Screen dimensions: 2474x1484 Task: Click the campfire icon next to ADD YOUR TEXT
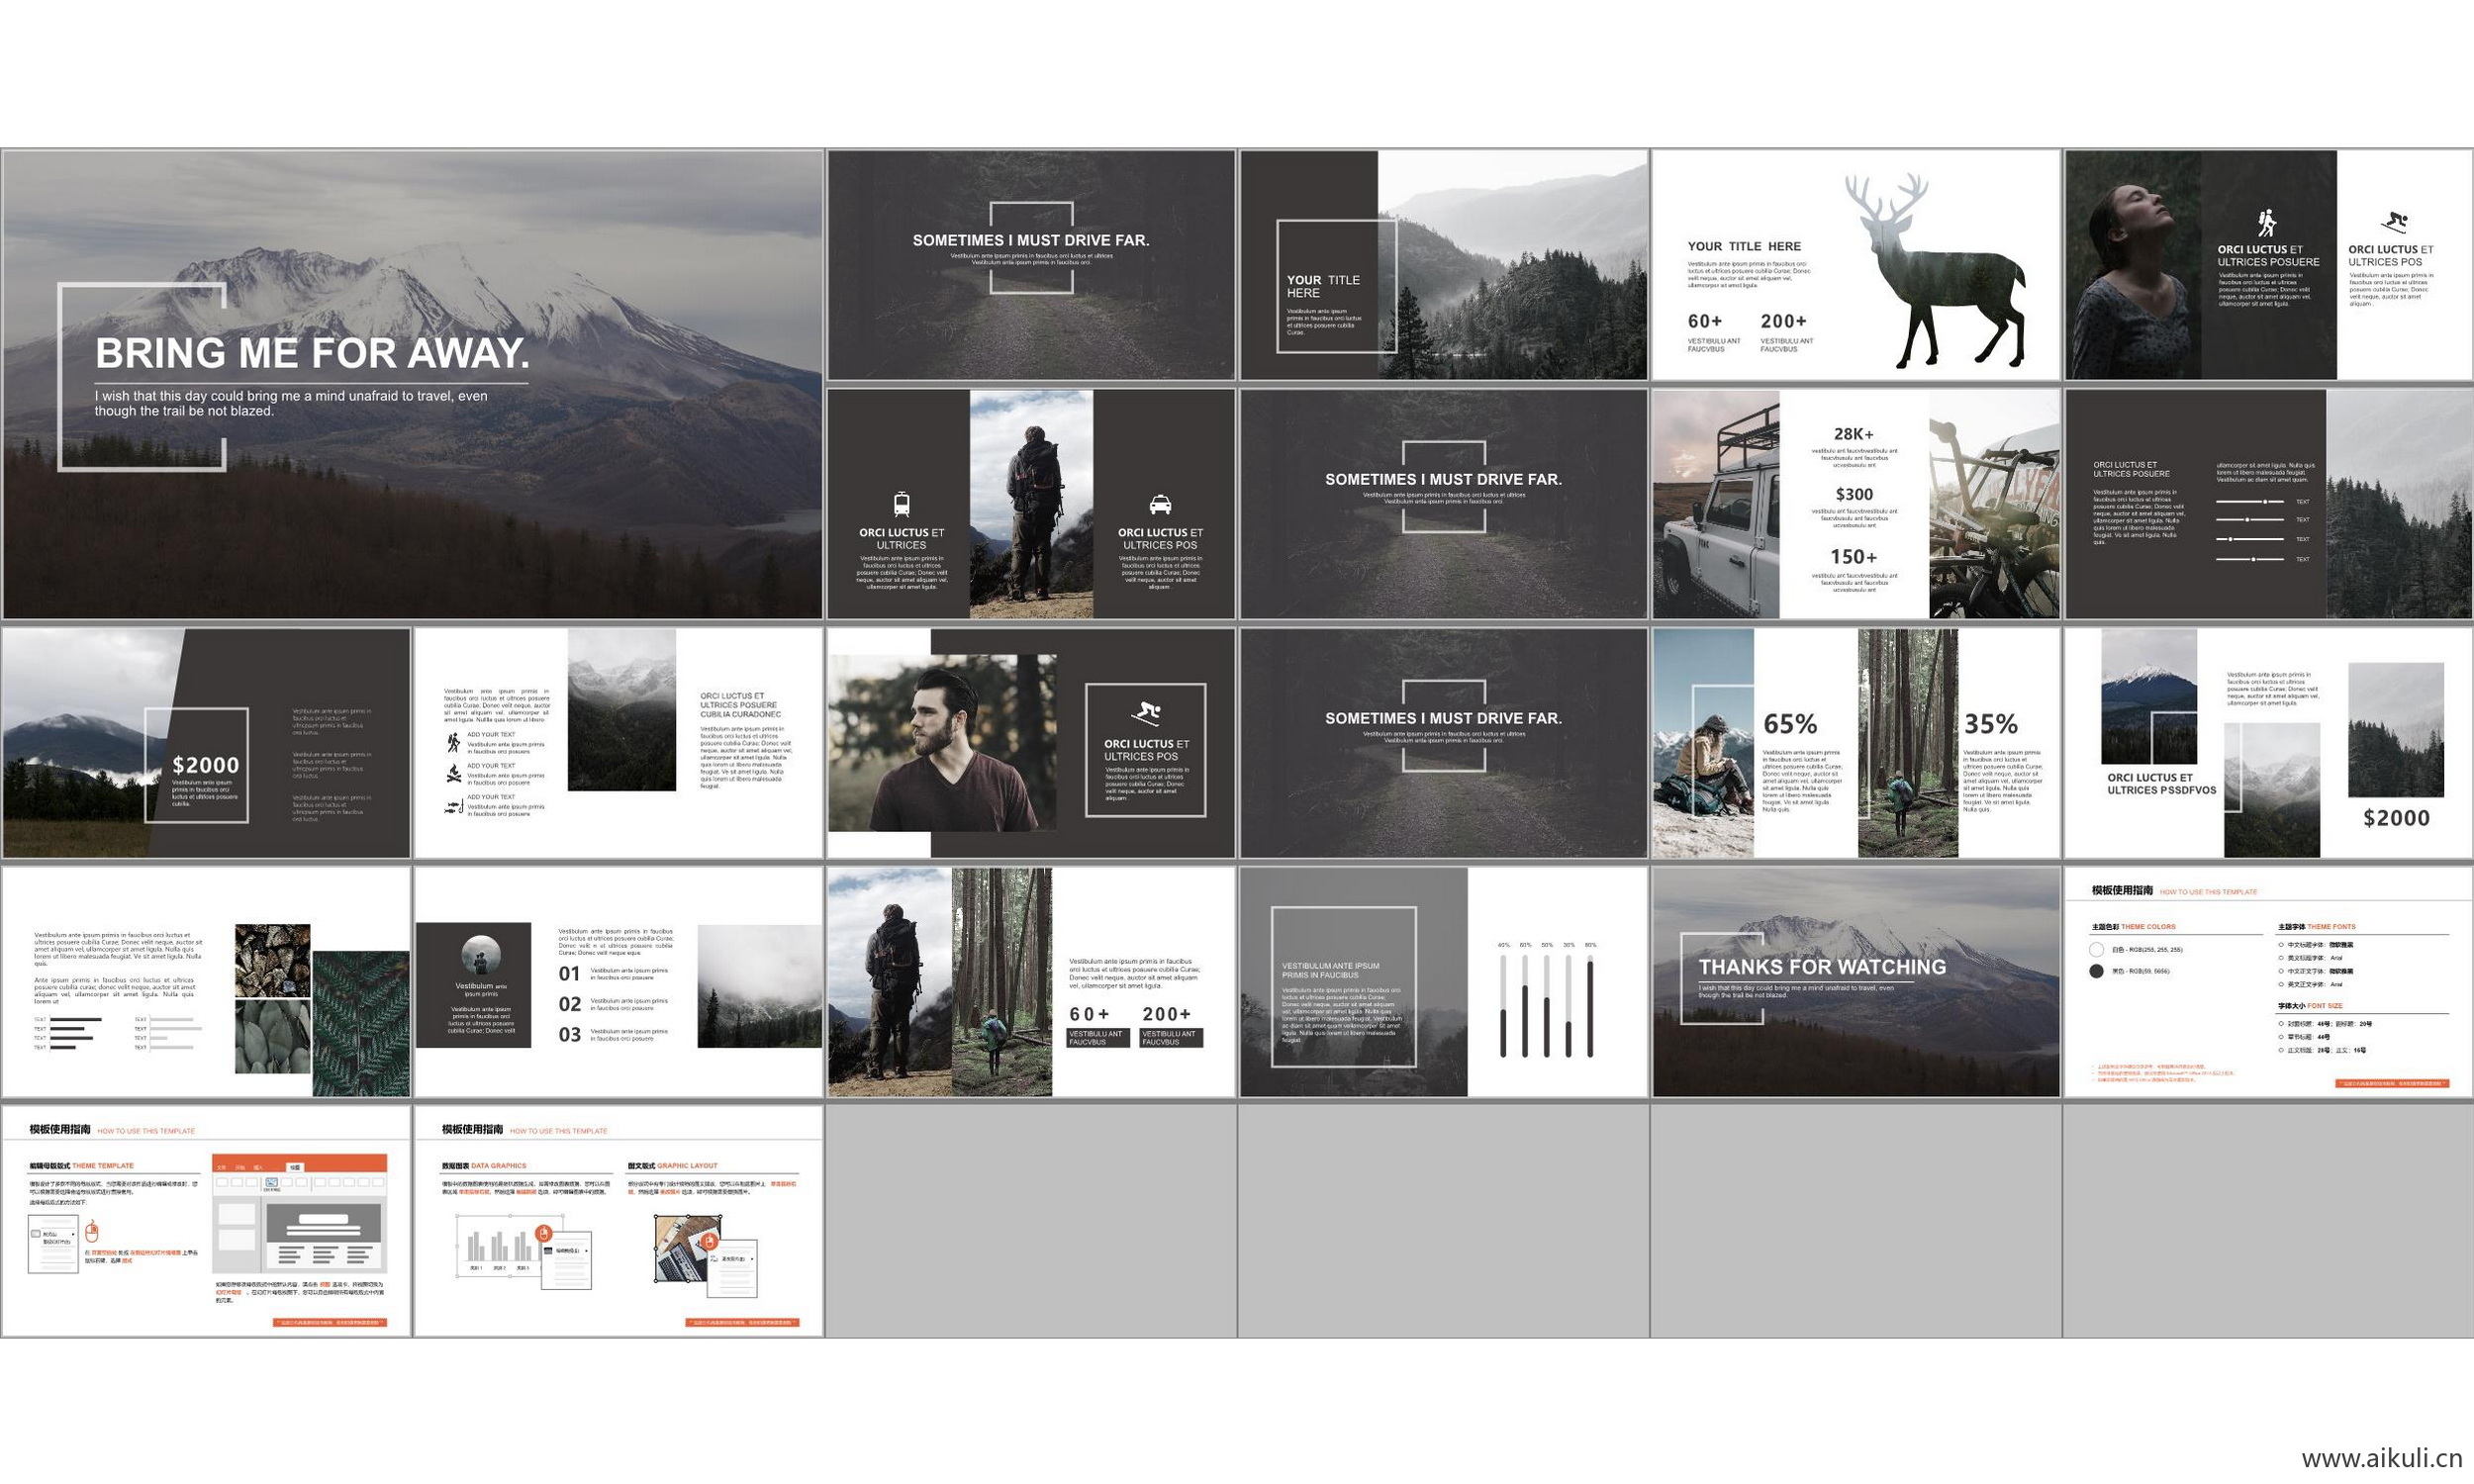(x=454, y=773)
